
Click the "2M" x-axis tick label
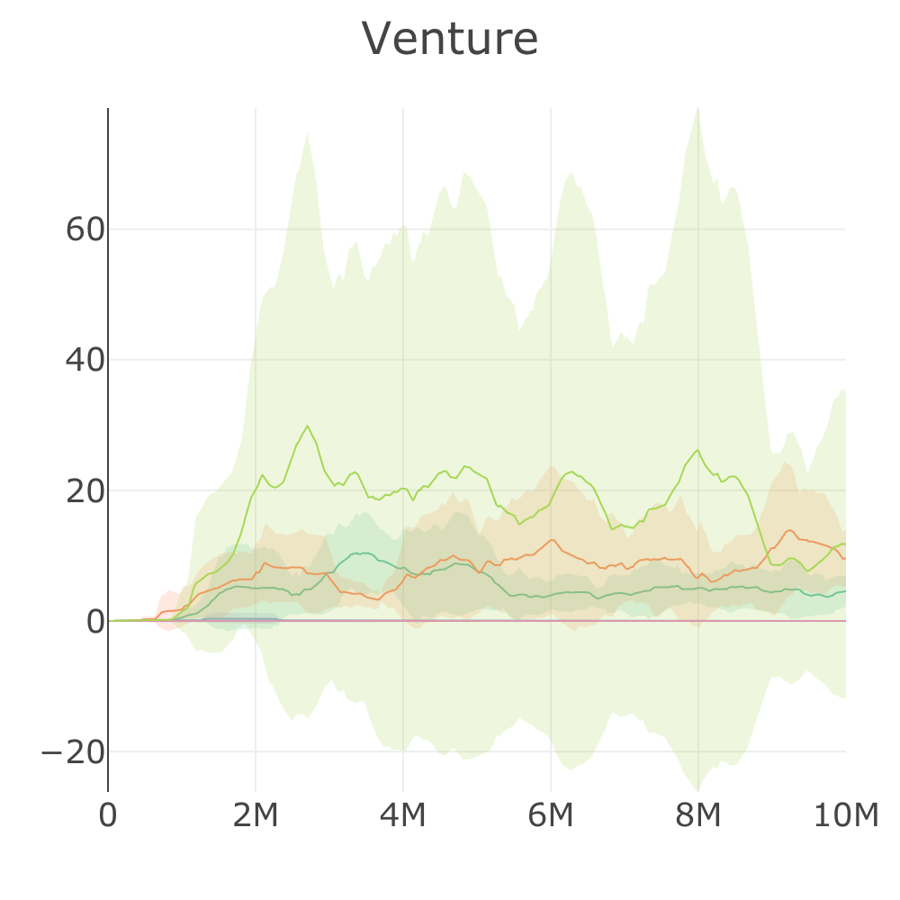pos(255,816)
